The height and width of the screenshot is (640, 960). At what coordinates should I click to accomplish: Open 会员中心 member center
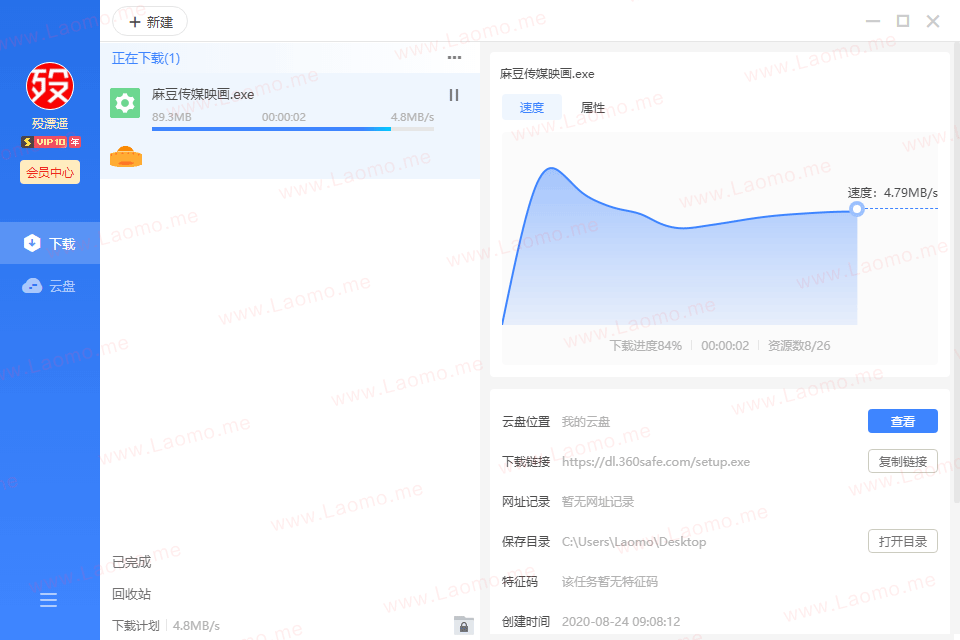(x=50, y=172)
